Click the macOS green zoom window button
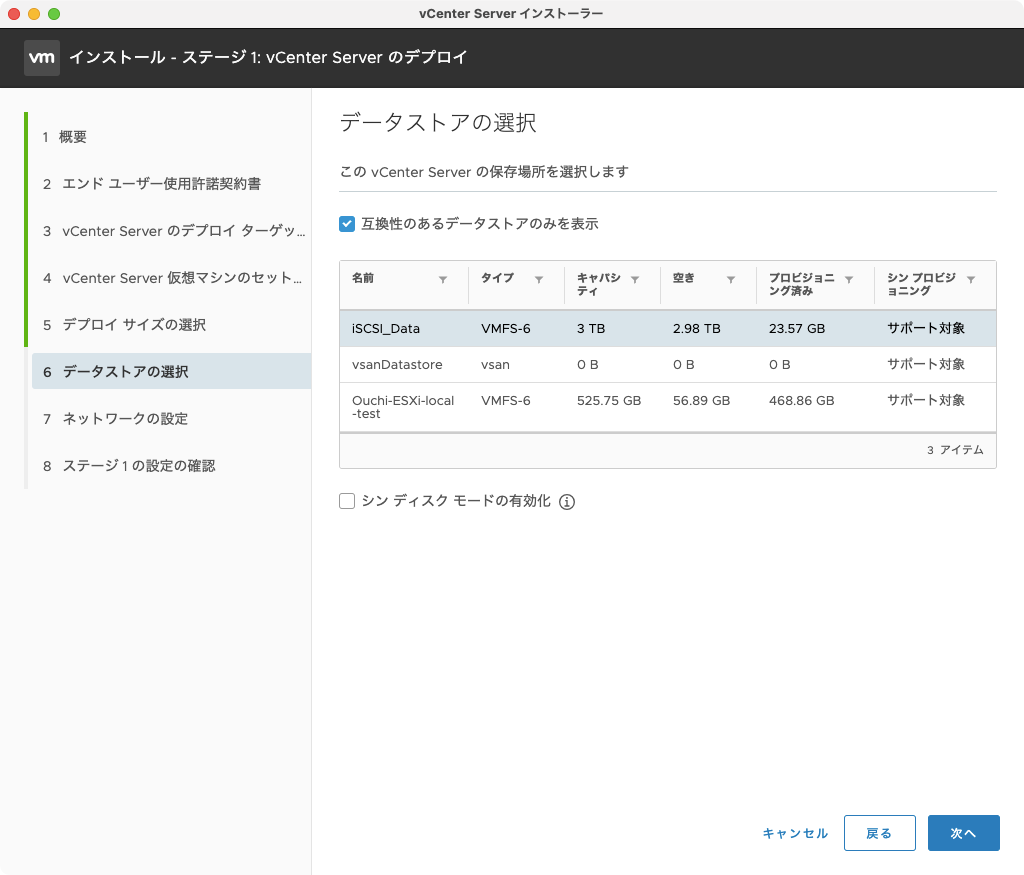 tap(54, 14)
